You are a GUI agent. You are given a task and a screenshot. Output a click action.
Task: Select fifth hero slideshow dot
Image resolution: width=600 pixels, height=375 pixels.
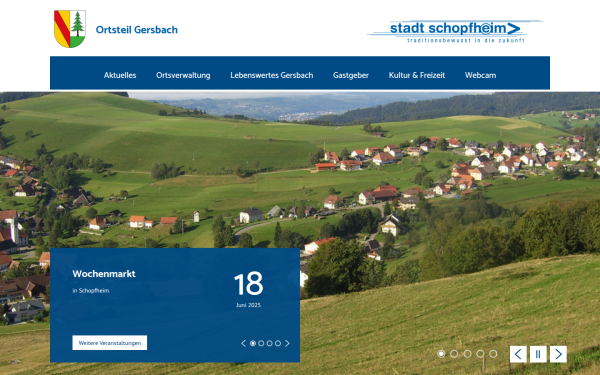click(493, 354)
